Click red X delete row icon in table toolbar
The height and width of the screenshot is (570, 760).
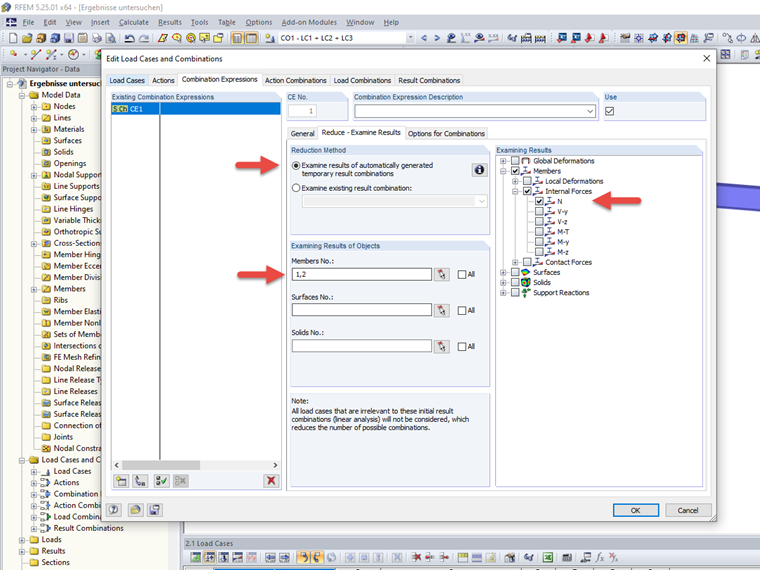[x=416, y=557]
